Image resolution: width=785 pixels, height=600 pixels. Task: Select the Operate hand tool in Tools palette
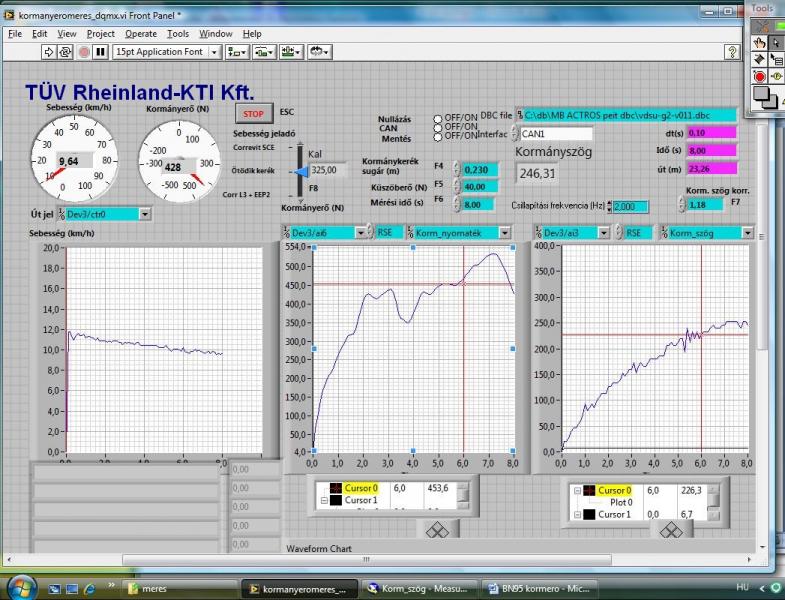point(759,43)
